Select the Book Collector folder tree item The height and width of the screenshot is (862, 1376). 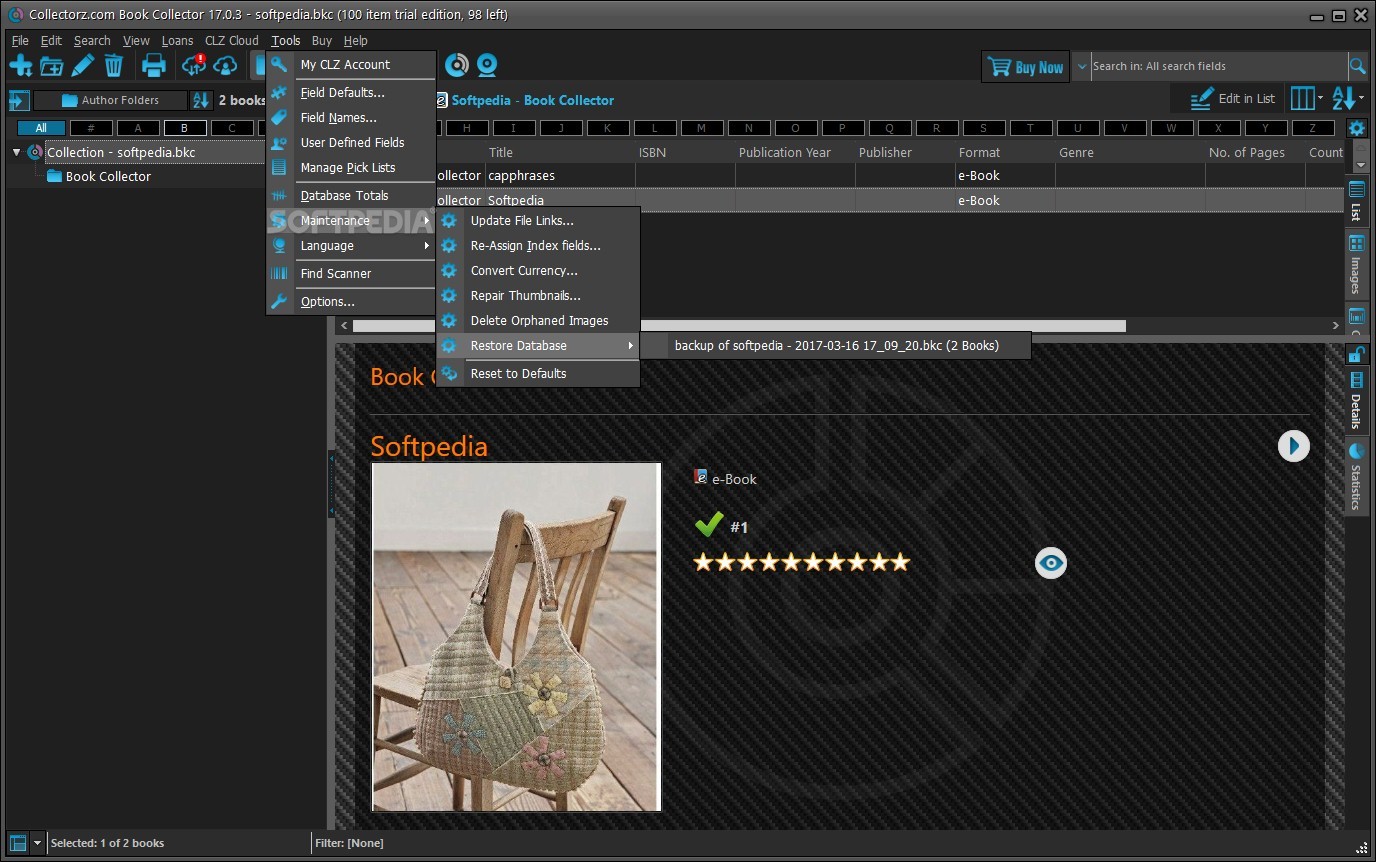[108, 177]
